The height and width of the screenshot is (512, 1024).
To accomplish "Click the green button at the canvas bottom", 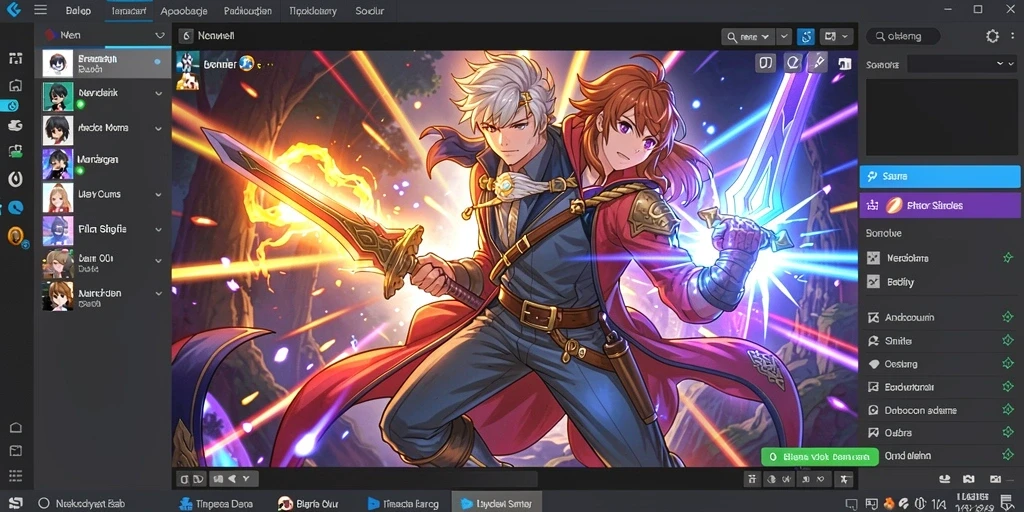I will click(820, 456).
